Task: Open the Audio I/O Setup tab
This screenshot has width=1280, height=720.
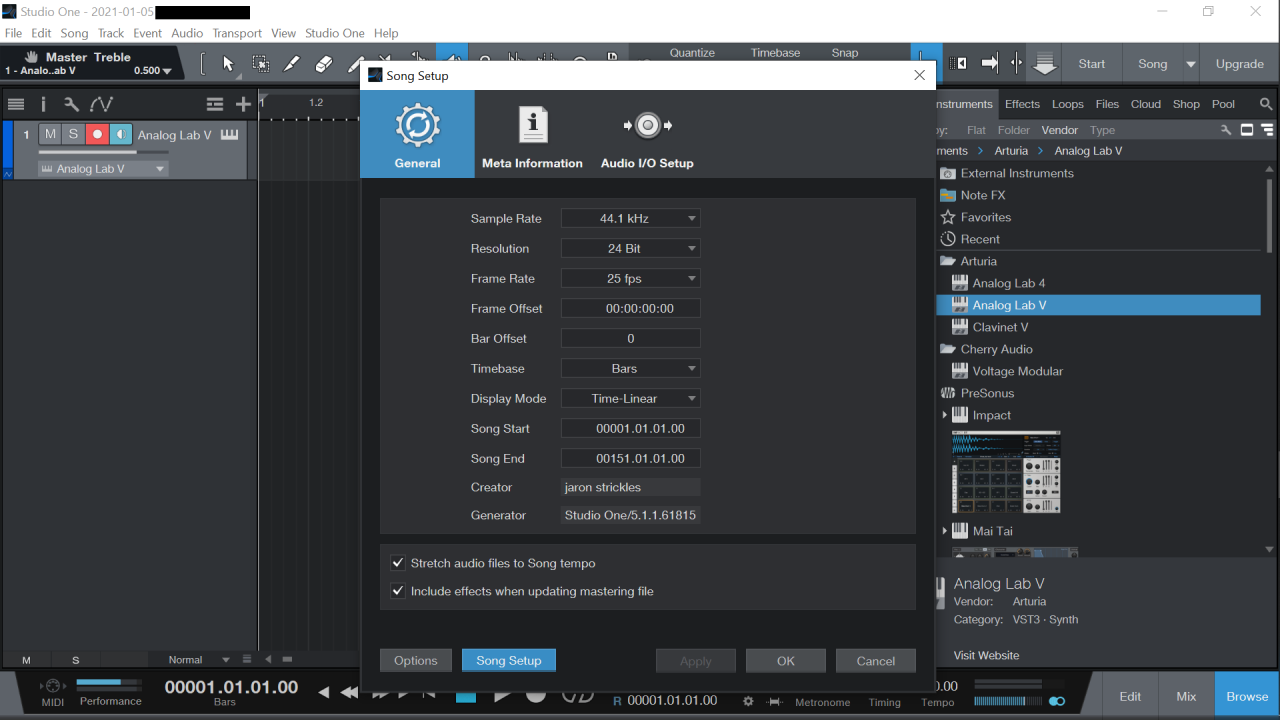Action: pos(647,134)
